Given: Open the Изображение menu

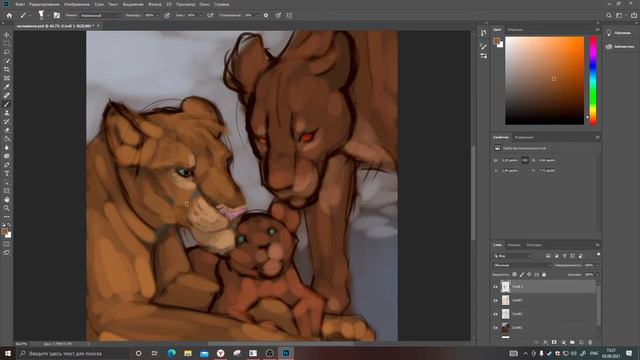Looking at the screenshot, I should 77,4.
